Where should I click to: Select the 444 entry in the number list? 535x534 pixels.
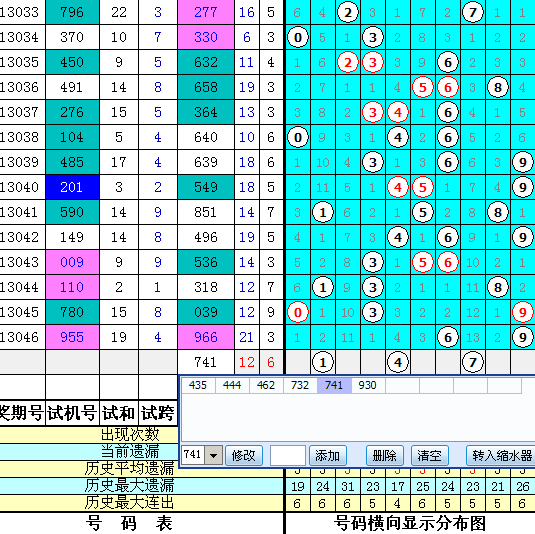[x=232, y=385]
